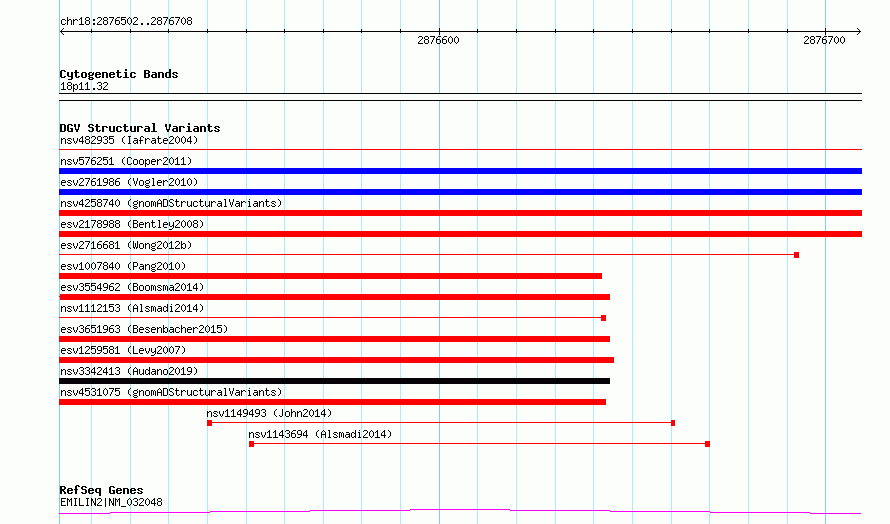Open the nsv1112153 (Alsmadi2014) variant label

click(x=132, y=308)
